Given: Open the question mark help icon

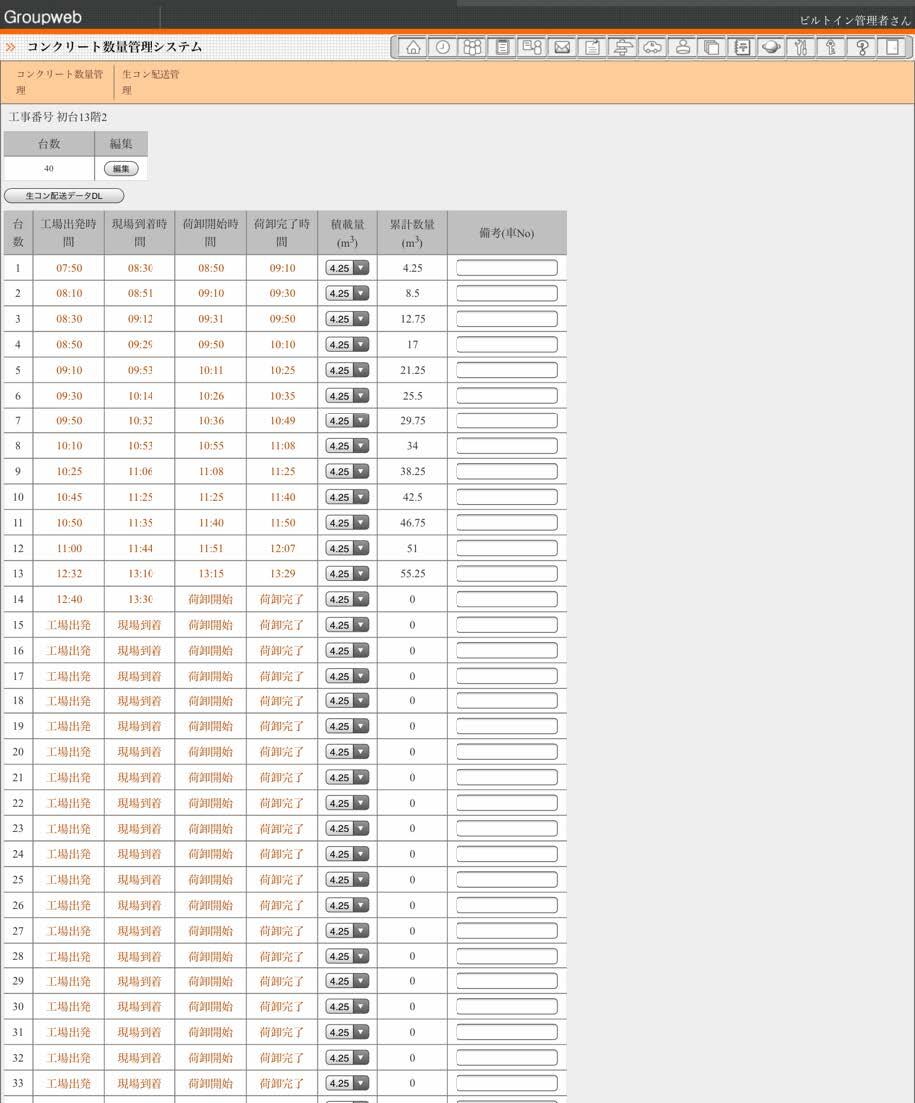Looking at the screenshot, I should [x=862, y=47].
